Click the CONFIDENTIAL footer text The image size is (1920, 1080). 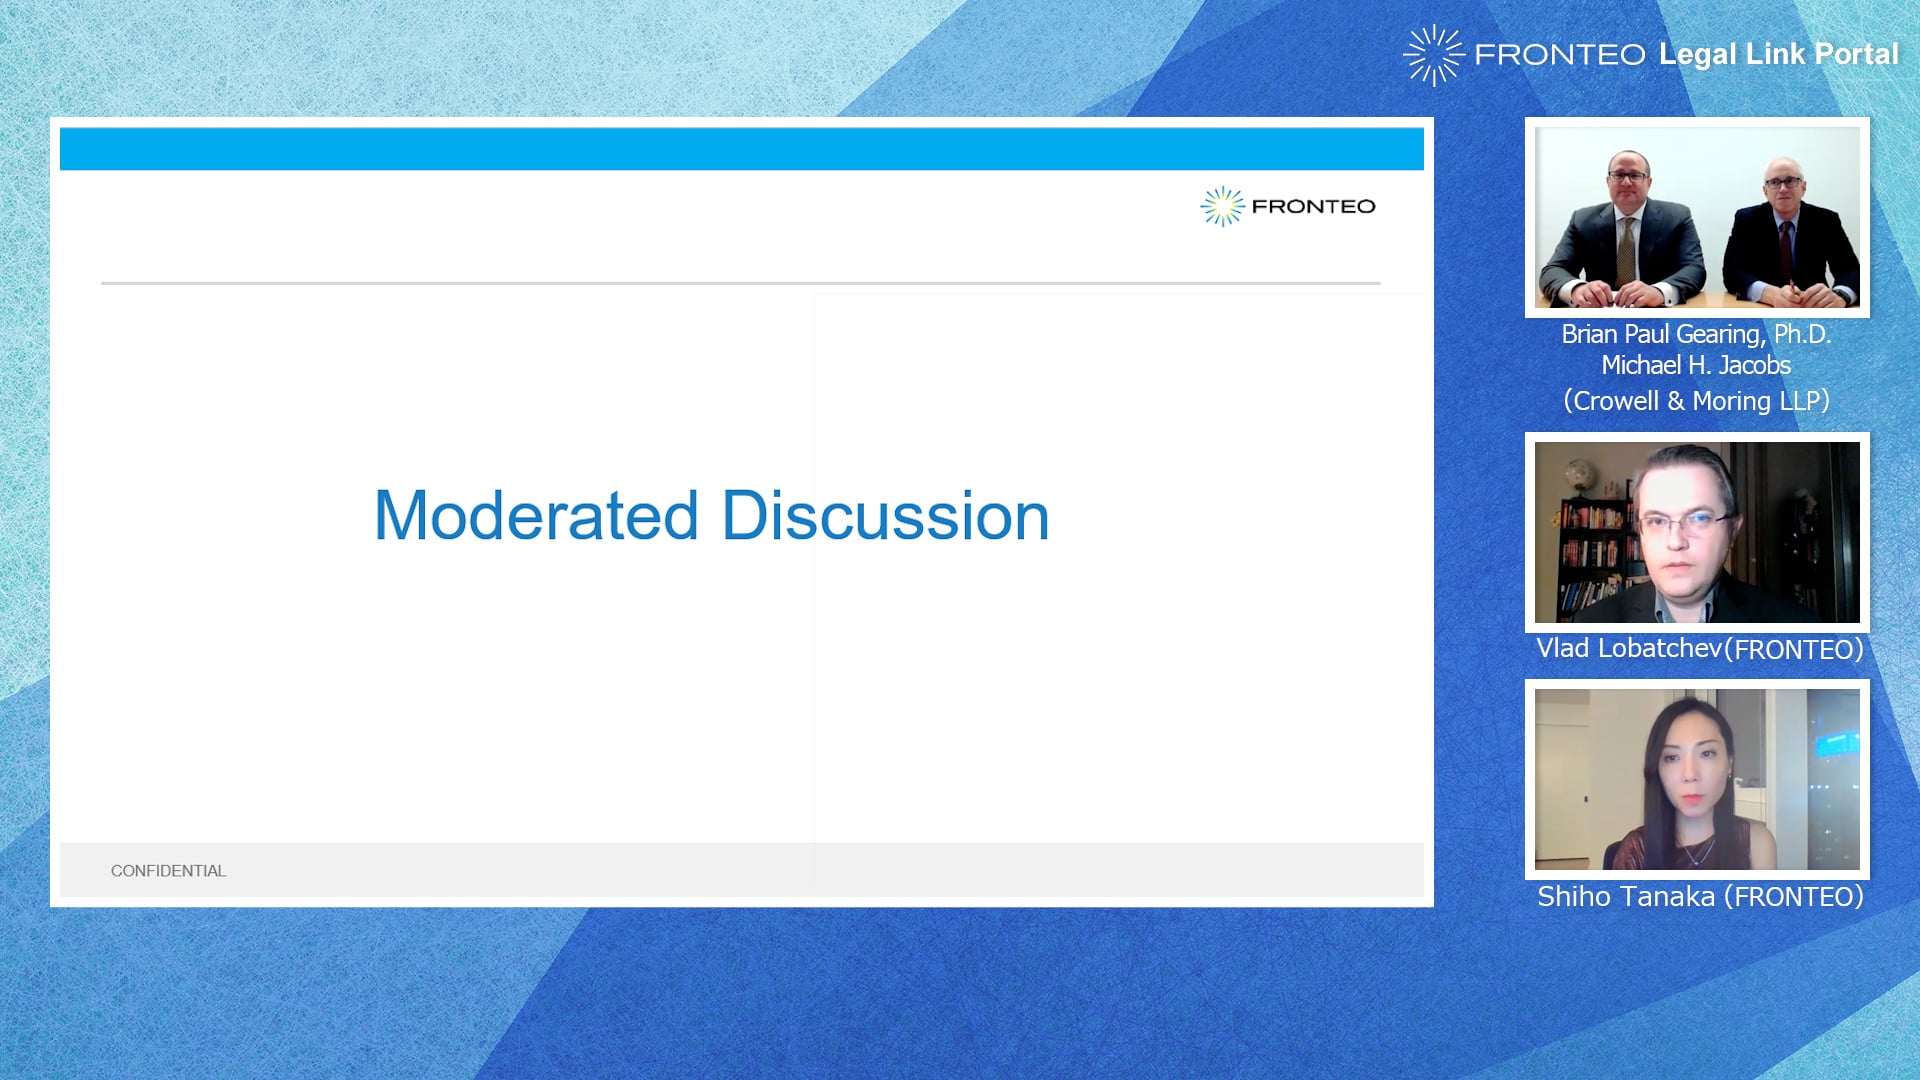click(168, 871)
